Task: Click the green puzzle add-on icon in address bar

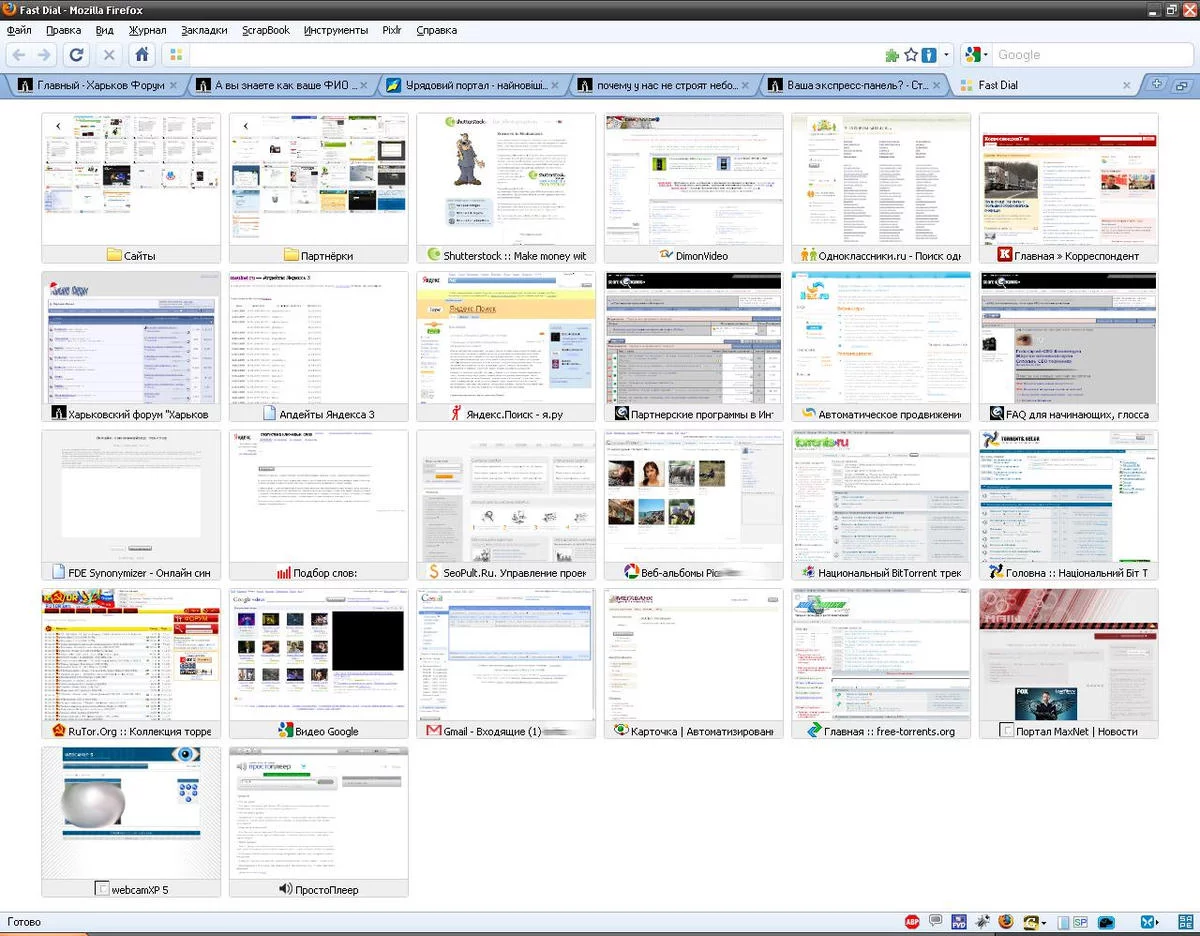Action: point(892,55)
